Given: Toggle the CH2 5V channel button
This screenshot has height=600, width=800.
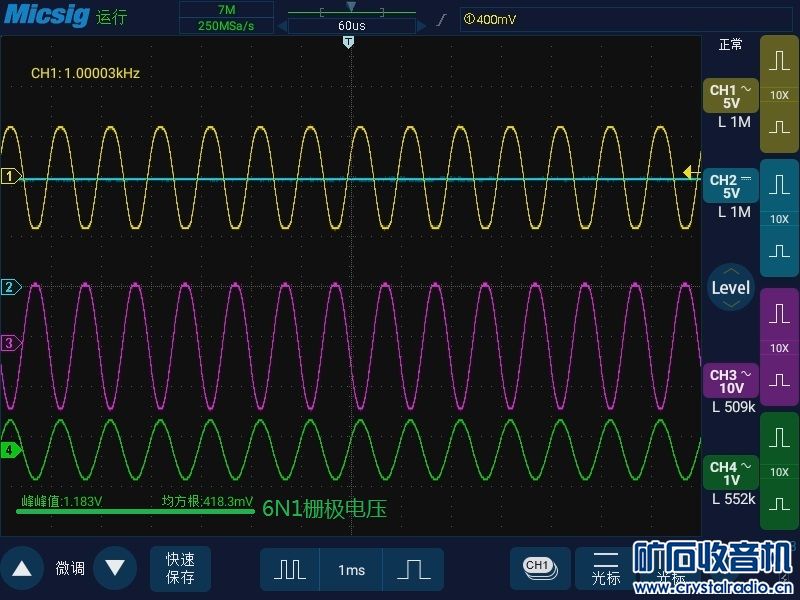Looking at the screenshot, I should pyautogui.click(x=731, y=186).
